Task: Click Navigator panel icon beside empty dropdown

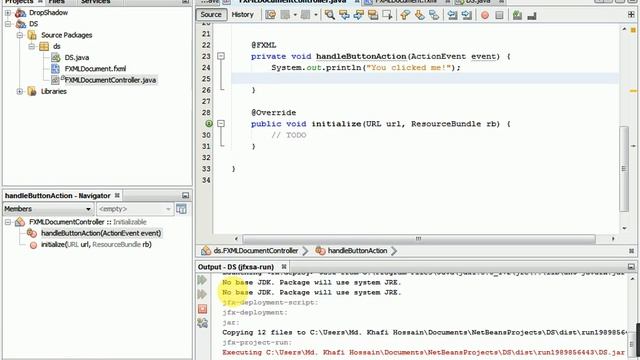Action: pos(181,209)
